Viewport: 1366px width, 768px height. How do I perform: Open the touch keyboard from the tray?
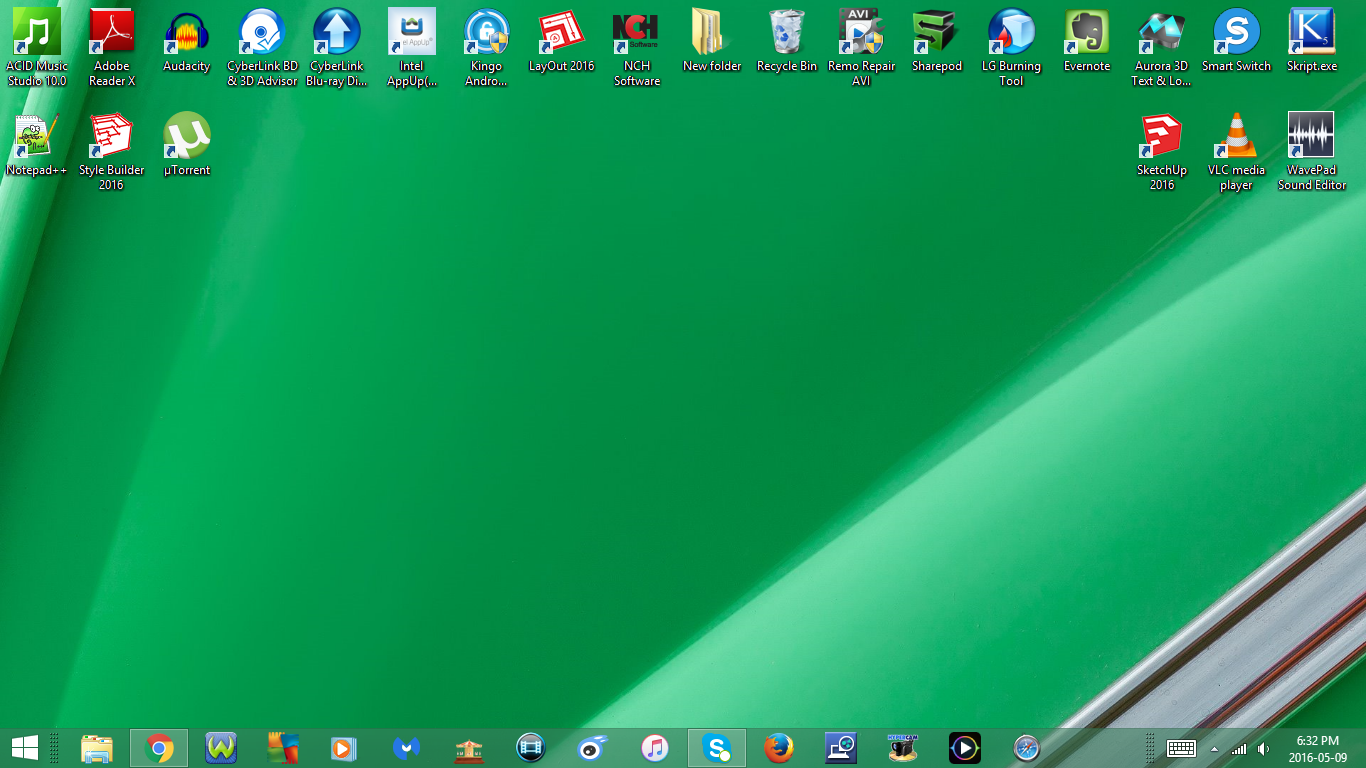[1182, 748]
